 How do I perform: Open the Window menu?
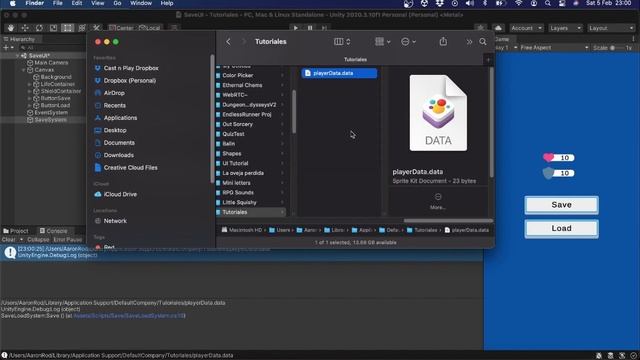pos(141,3)
